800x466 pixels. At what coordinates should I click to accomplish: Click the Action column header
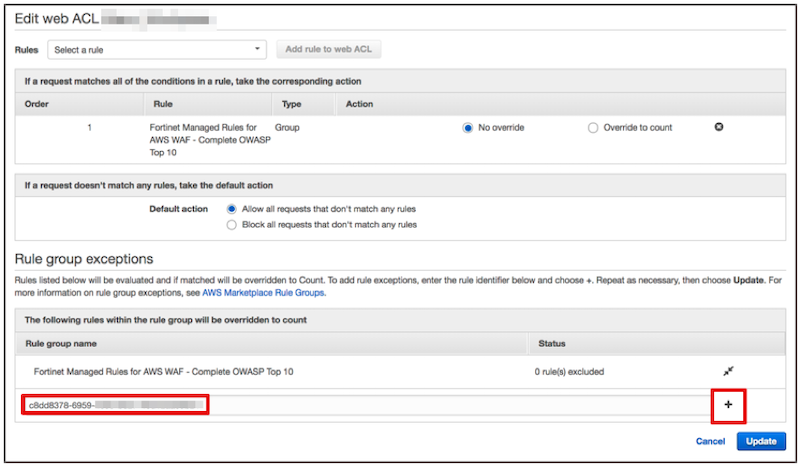[359, 103]
